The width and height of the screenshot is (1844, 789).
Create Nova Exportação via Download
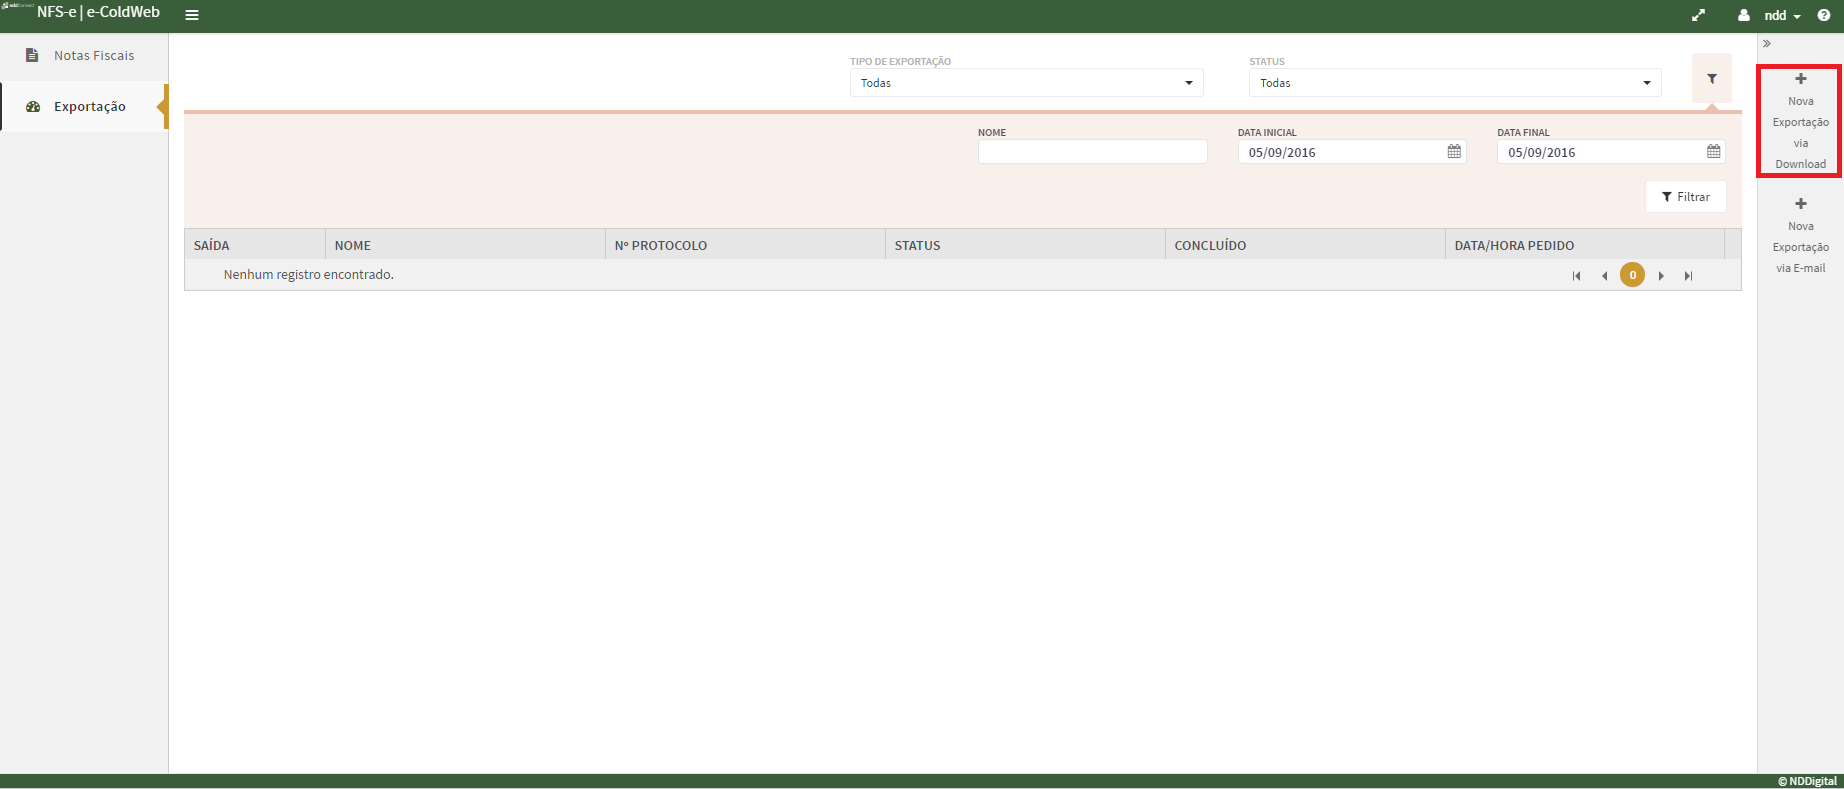(x=1800, y=121)
